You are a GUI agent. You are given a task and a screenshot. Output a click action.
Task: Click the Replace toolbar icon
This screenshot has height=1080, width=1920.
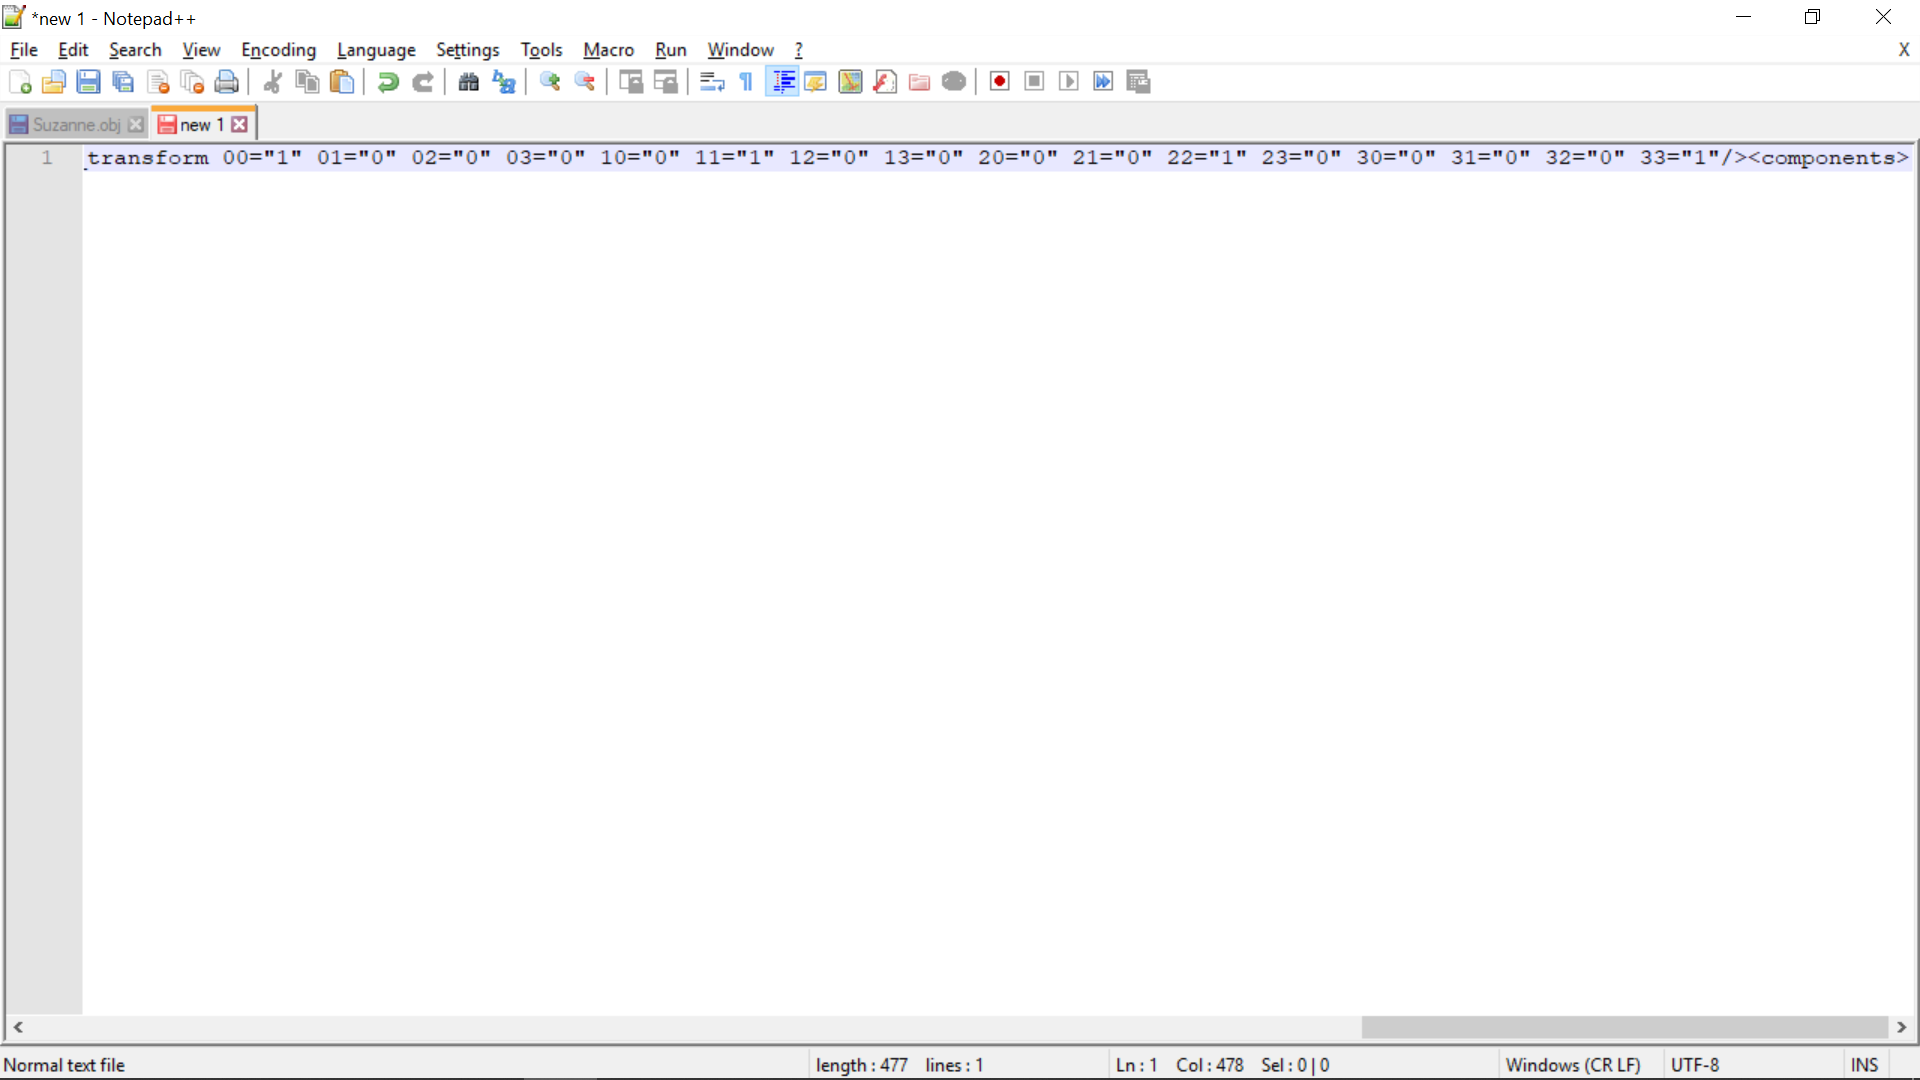[x=504, y=82]
